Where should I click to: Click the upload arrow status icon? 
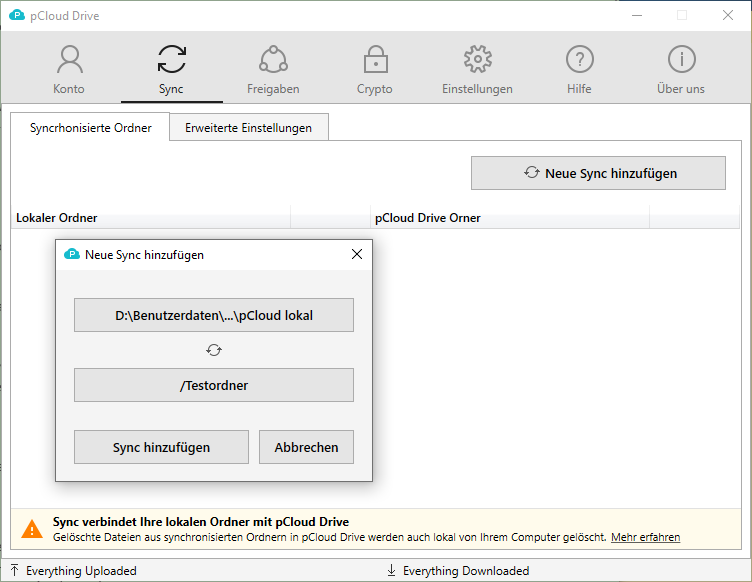(x=14, y=570)
